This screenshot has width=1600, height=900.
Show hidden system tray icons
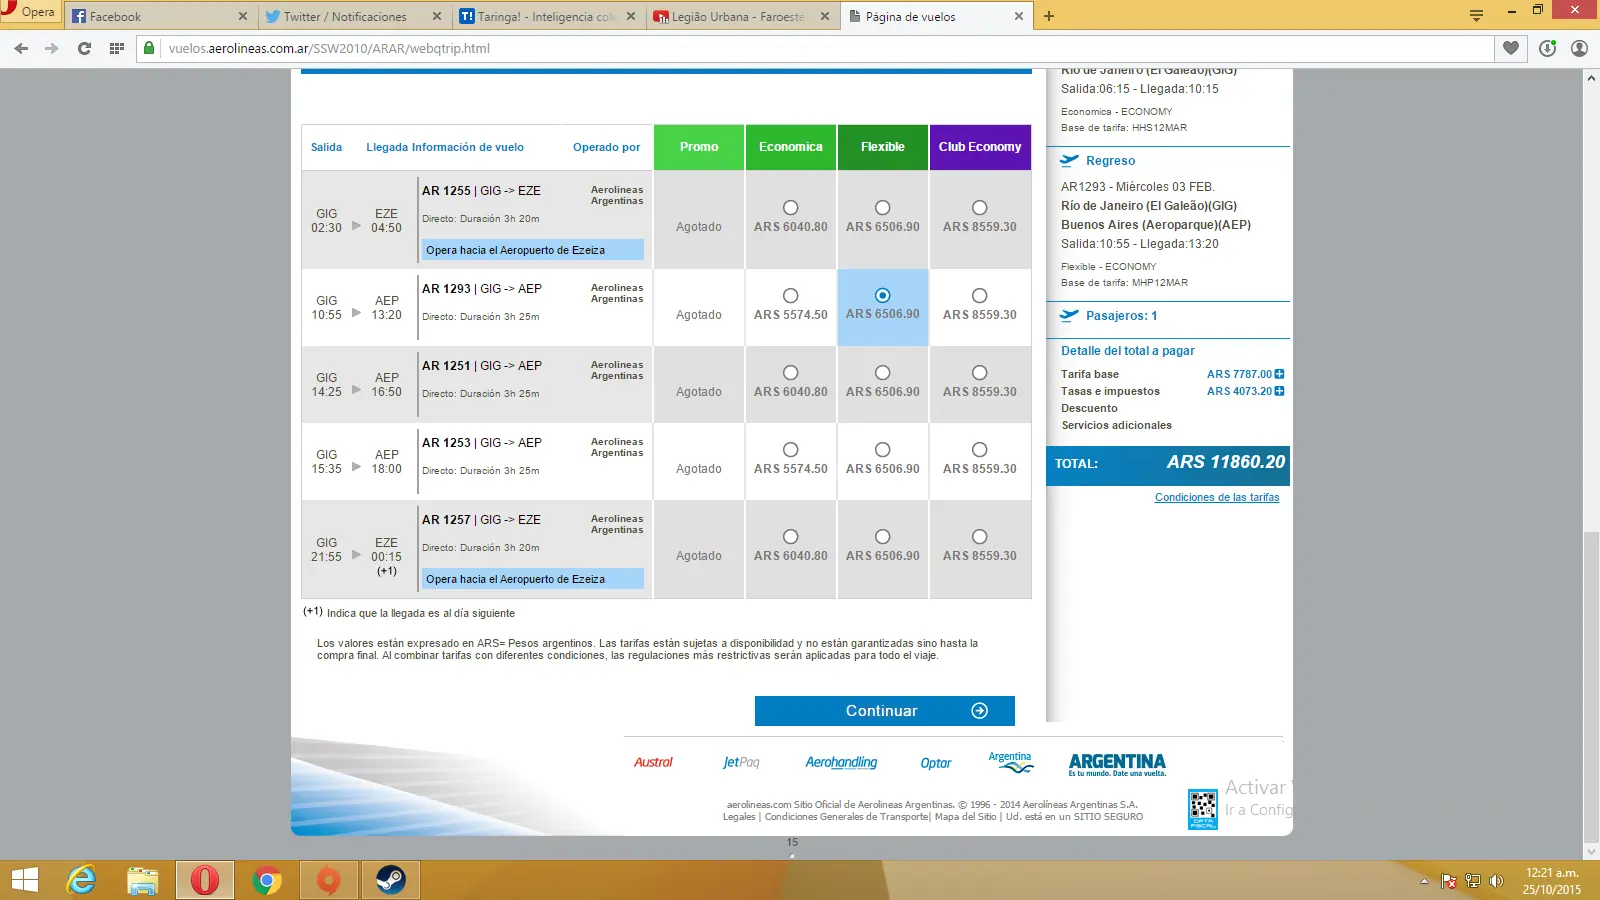pos(1424,881)
